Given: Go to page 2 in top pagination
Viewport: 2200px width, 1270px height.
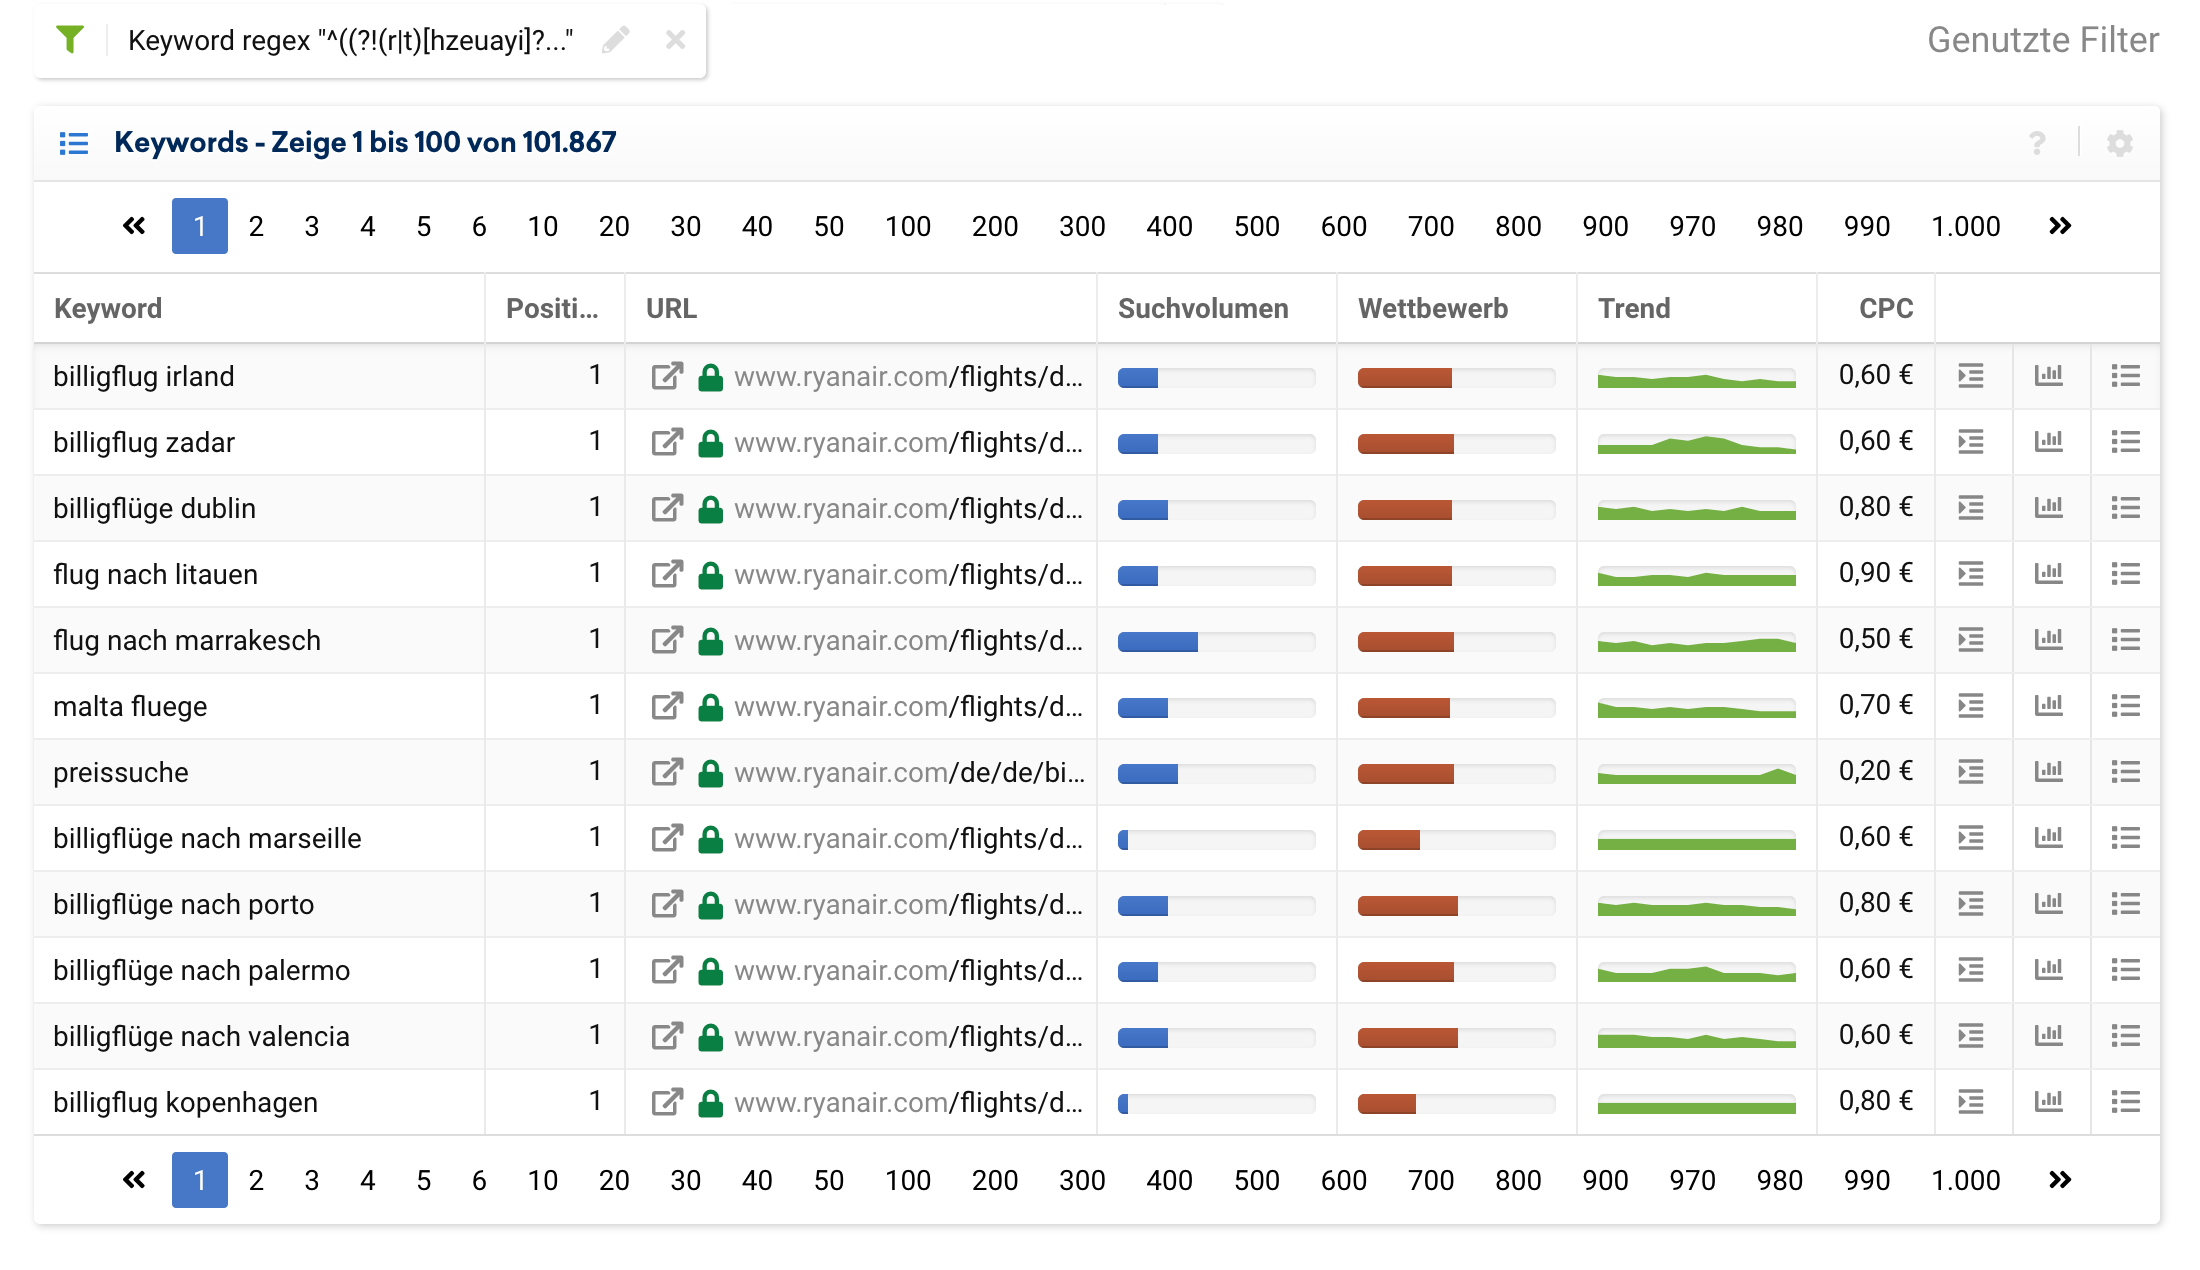Looking at the screenshot, I should click(x=256, y=226).
